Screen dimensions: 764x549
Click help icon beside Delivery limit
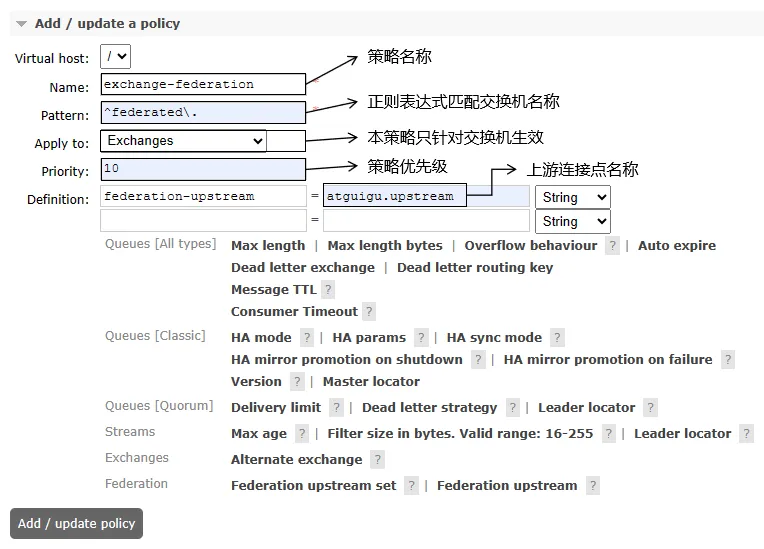coord(337,408)
